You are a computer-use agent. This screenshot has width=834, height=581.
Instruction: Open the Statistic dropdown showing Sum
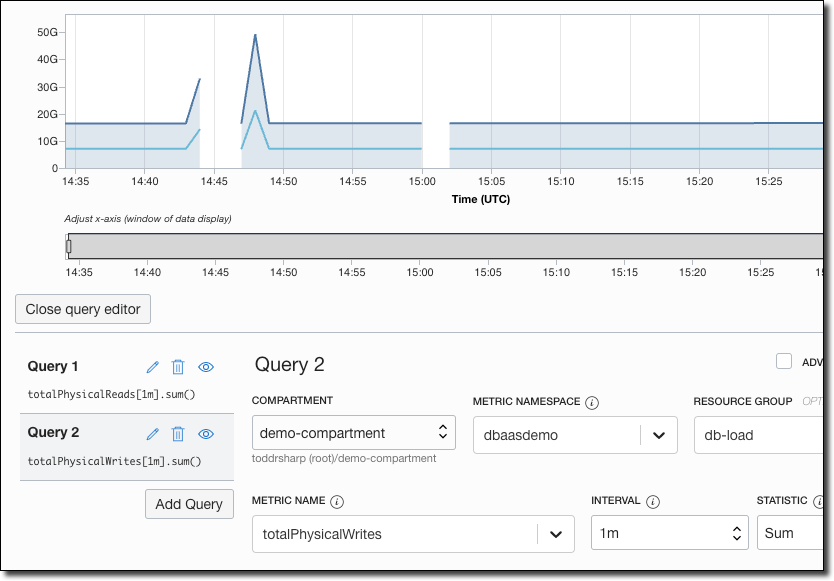click(x=790, y=533)
